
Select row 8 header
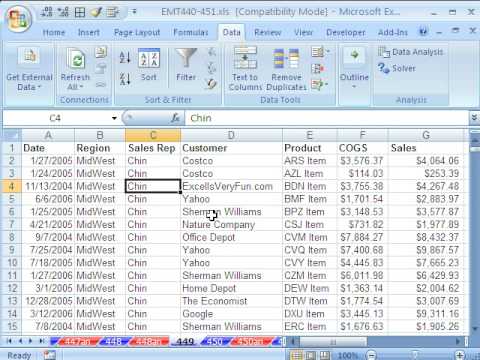click(12, 237)
